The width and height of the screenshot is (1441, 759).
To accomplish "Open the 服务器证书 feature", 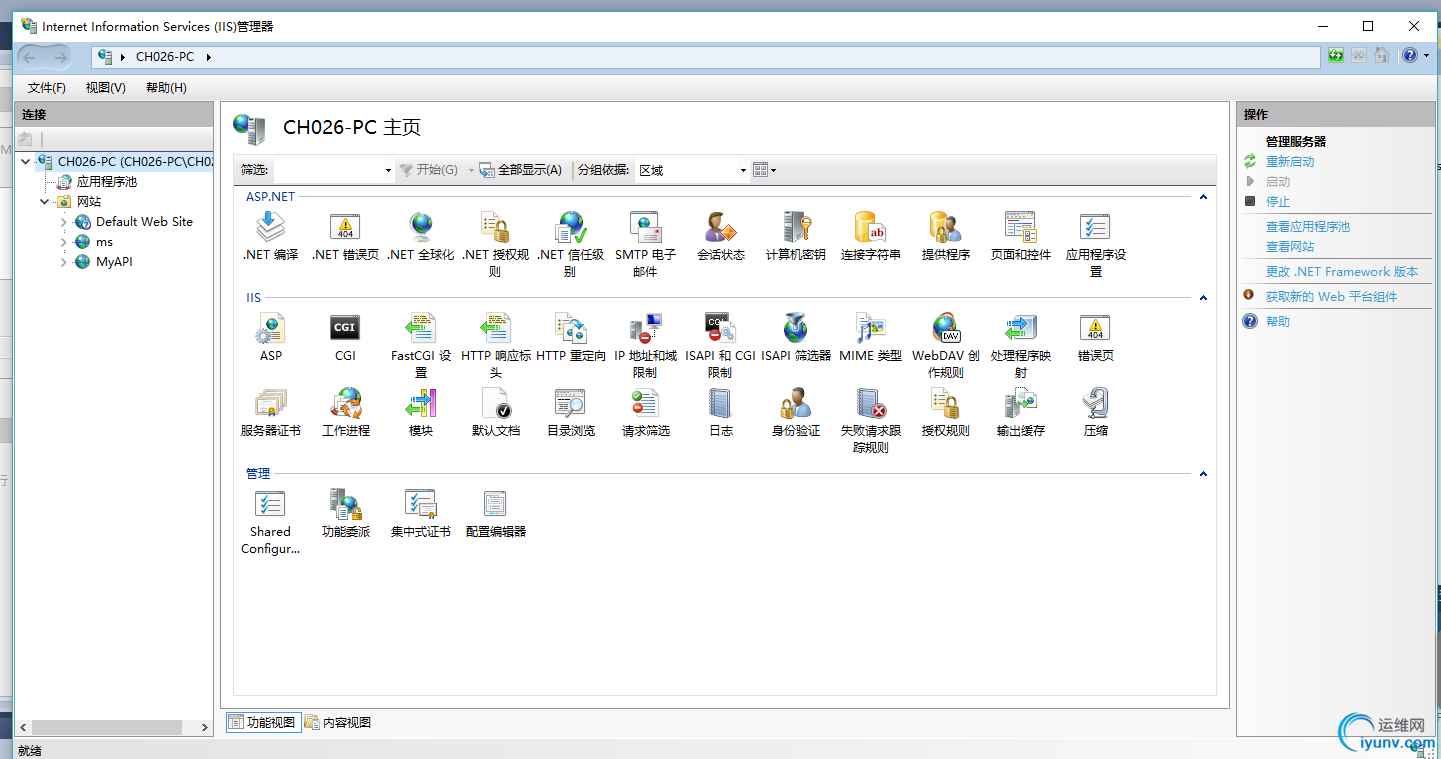I will click(270, 412).
